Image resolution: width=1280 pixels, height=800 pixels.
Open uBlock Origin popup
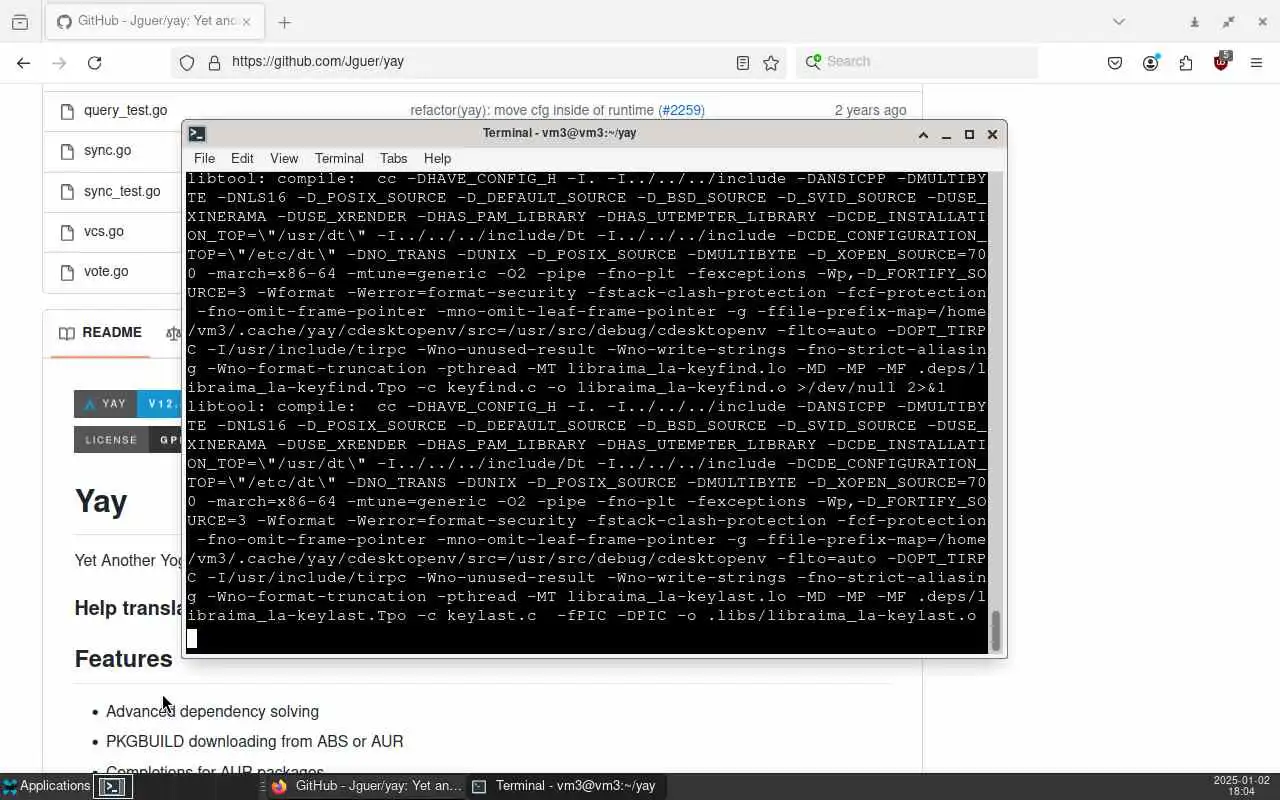pos(1221,62)
